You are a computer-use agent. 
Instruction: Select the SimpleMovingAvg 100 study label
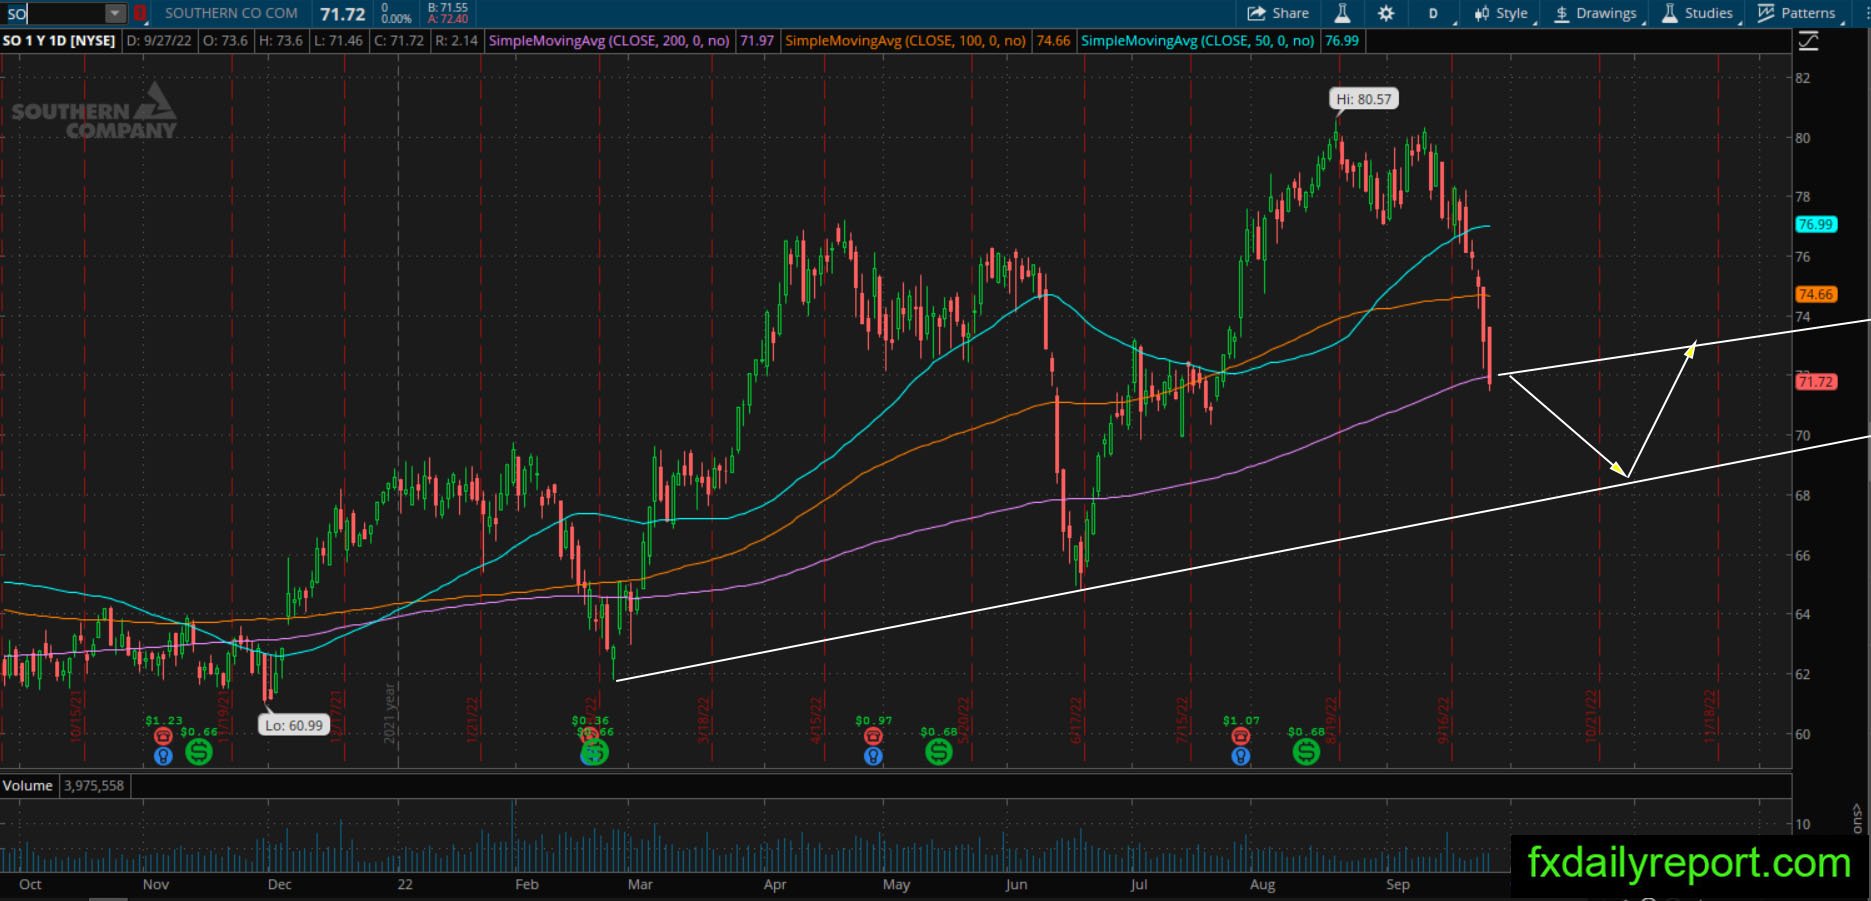click(905, 41)
